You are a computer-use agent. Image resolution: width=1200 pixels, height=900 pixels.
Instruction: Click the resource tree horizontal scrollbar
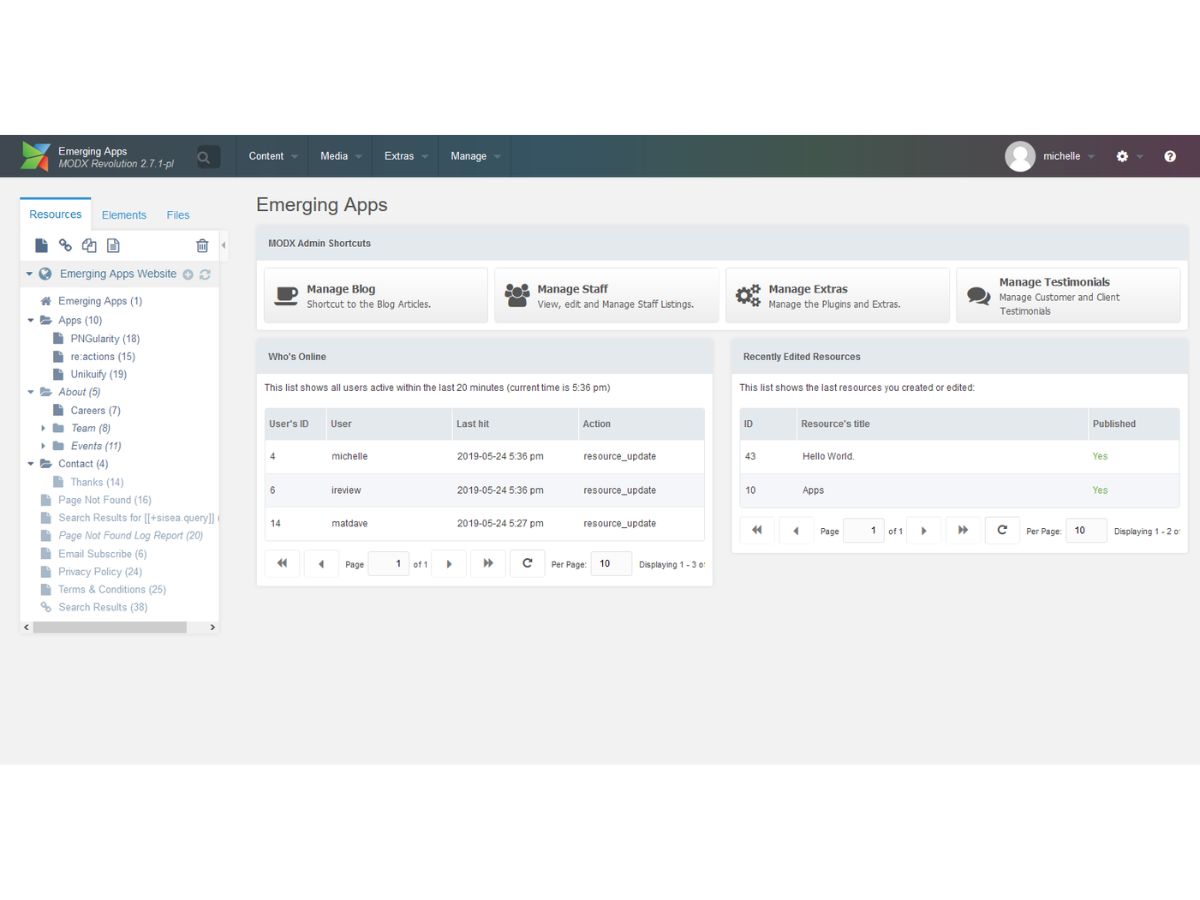coord(110,627)
